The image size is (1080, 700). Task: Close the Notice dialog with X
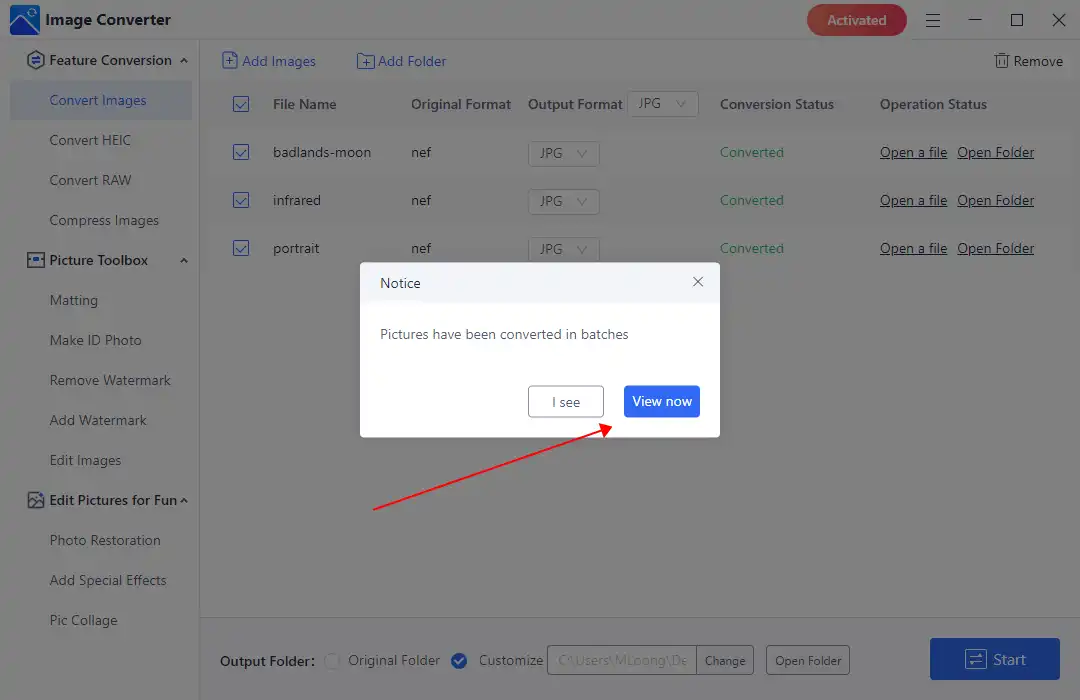(698, 282)
